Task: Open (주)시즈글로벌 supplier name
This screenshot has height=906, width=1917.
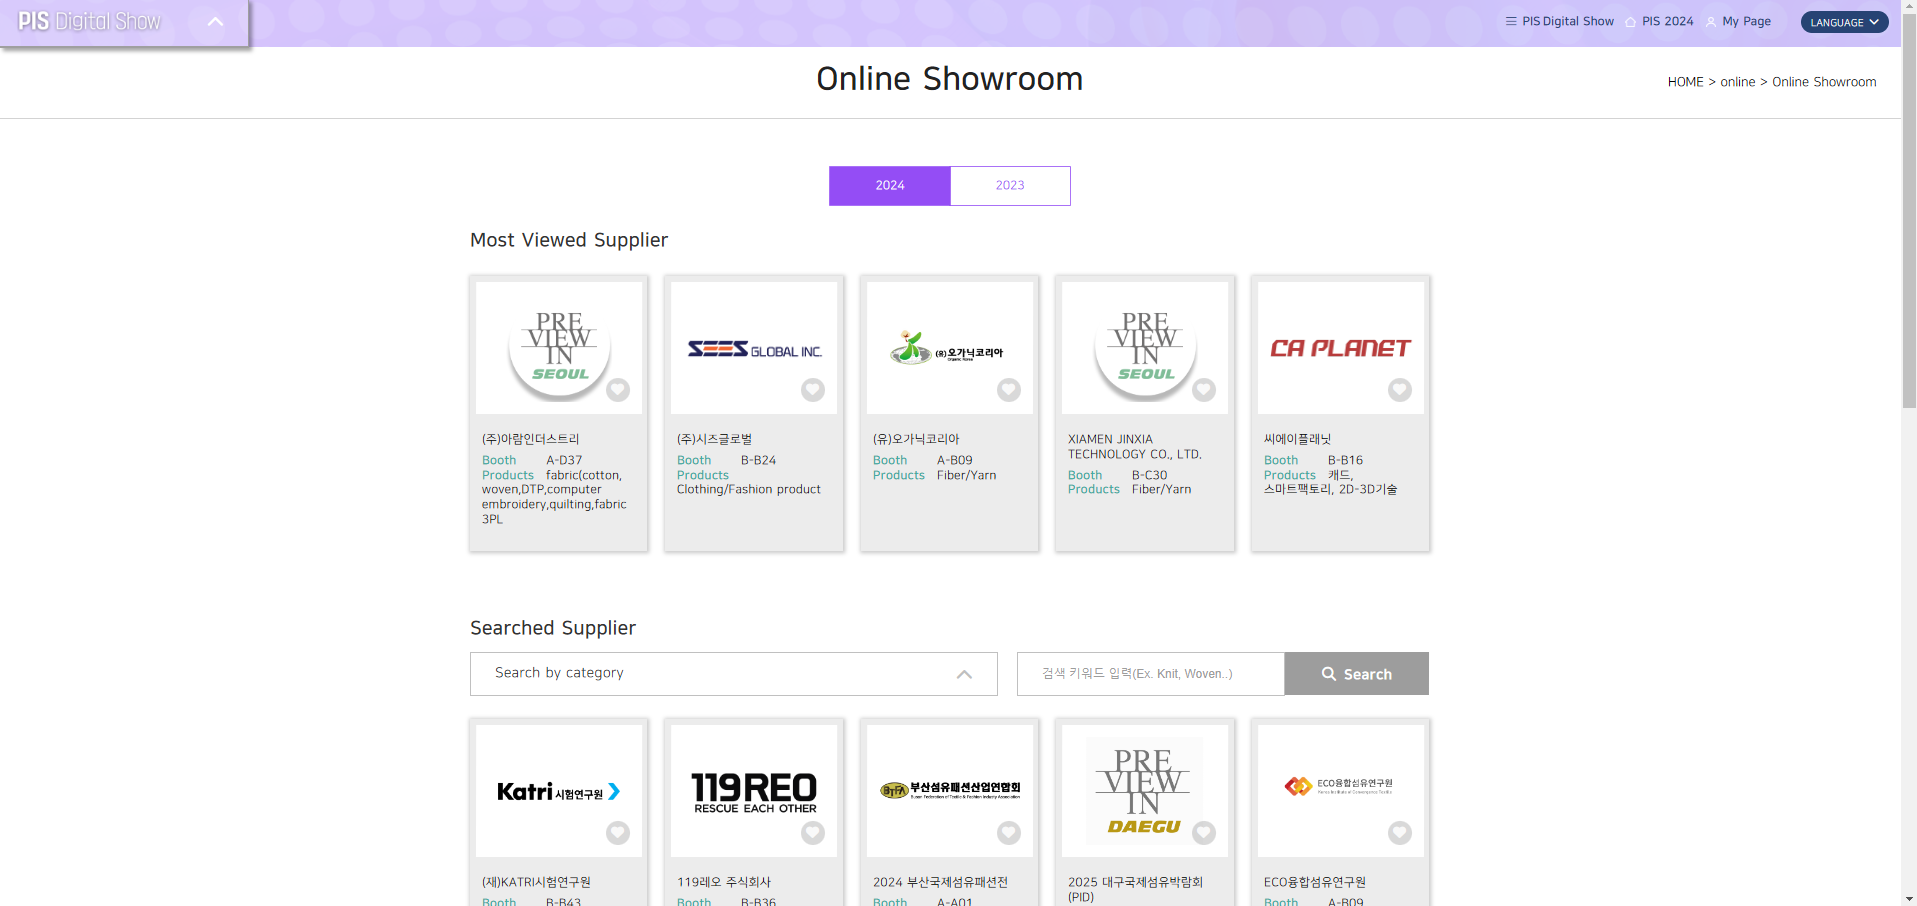Action: [715, 439]
